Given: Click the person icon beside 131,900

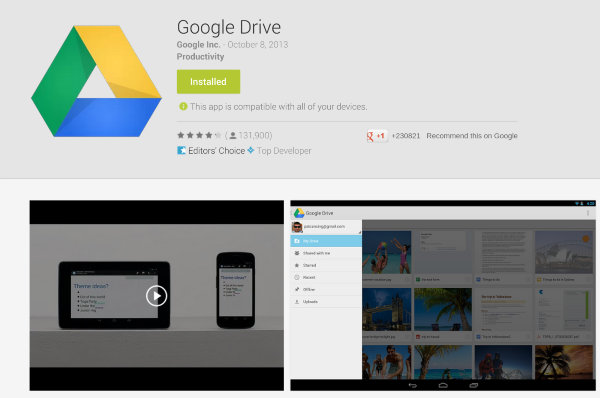Looking at the screenshot, I should click(x=233, y=135).
